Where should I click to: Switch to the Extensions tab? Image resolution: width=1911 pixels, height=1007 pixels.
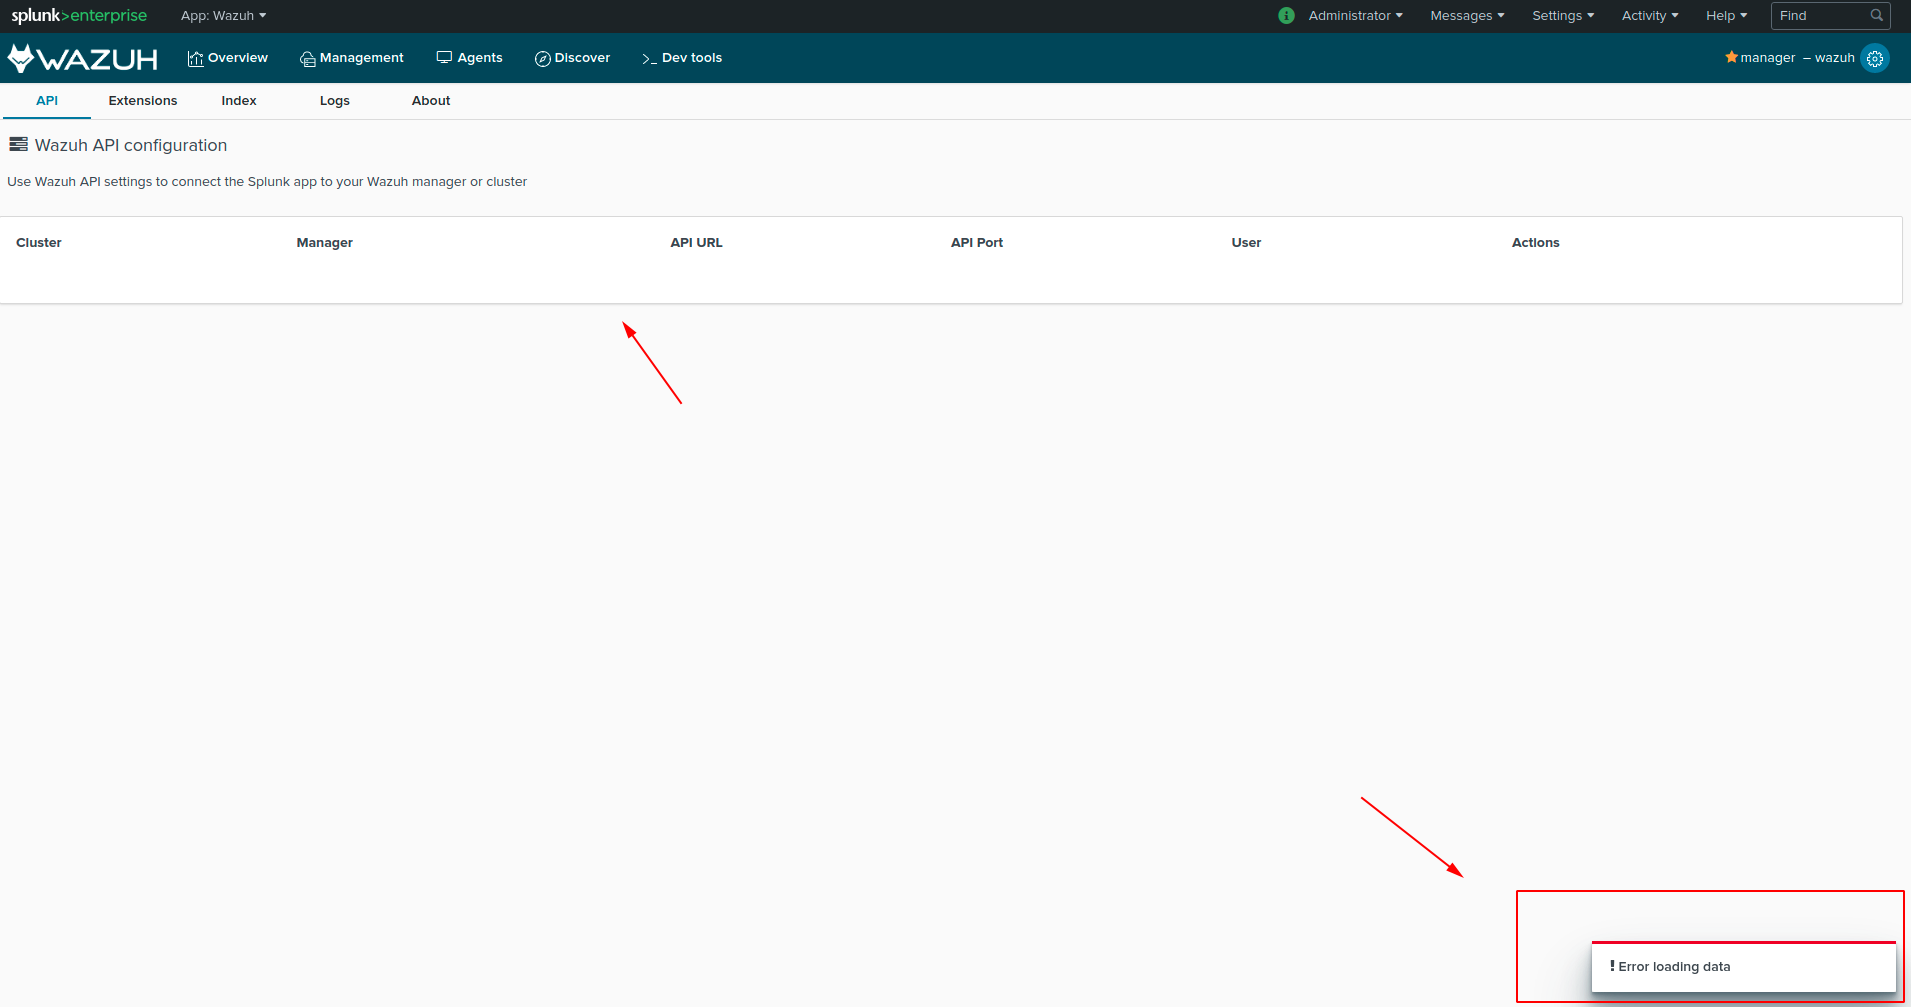(142, 100)
